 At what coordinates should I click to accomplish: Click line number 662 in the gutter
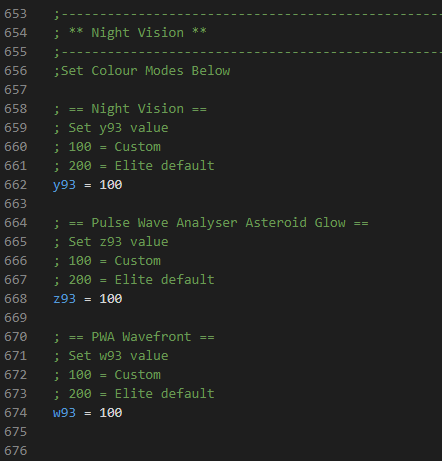coord(16,185)
